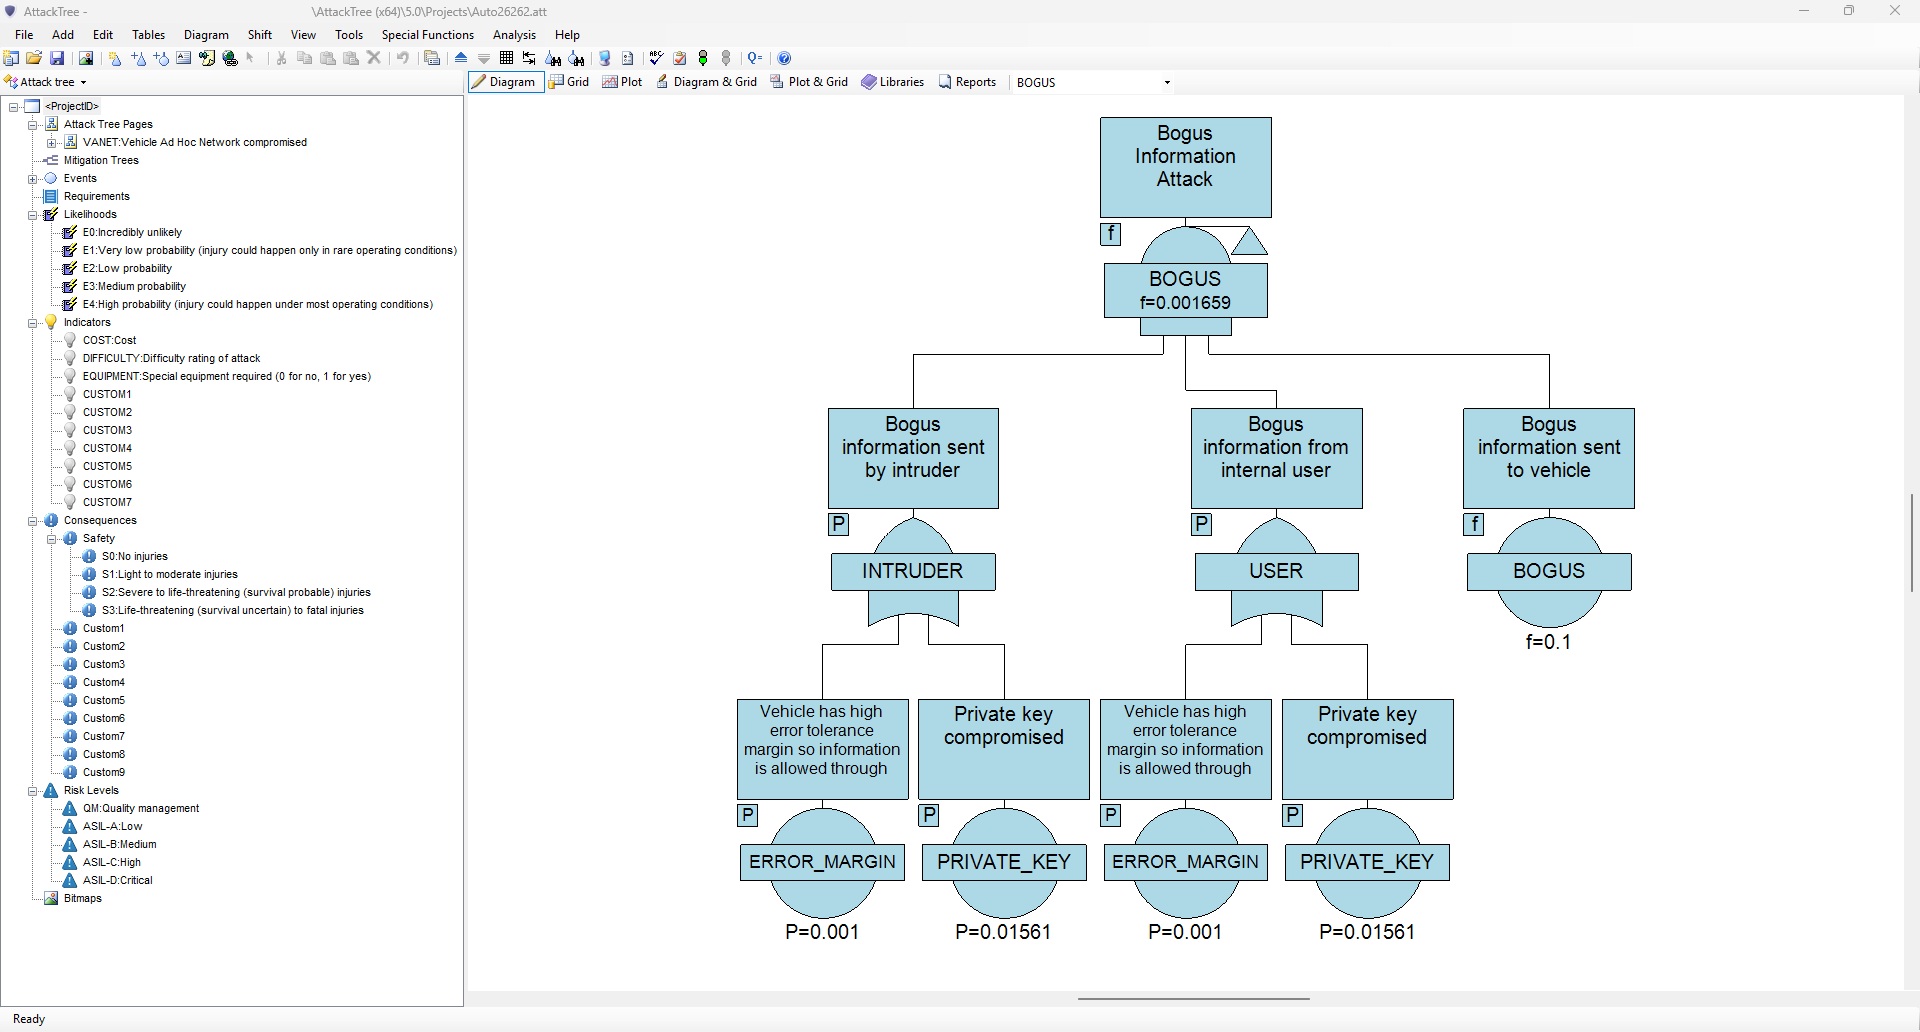1920x1032 pixels.
Task: Click the grid table toolbar icon
Action: point(506,58)
